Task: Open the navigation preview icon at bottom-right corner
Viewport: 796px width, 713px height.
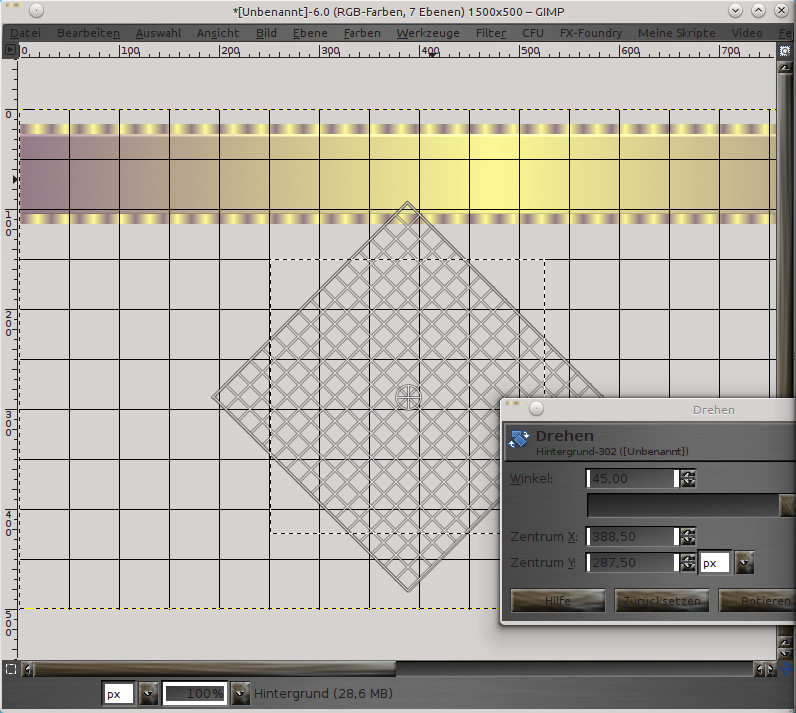Action: point(785,669)
